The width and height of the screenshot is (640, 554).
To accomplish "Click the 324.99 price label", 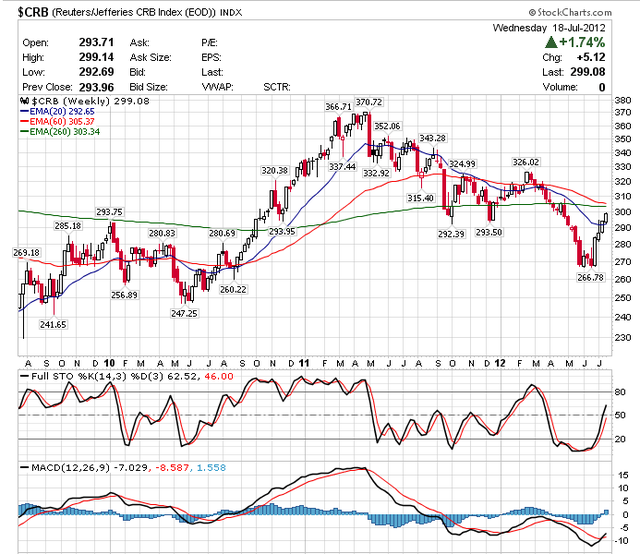I will 462,164.
